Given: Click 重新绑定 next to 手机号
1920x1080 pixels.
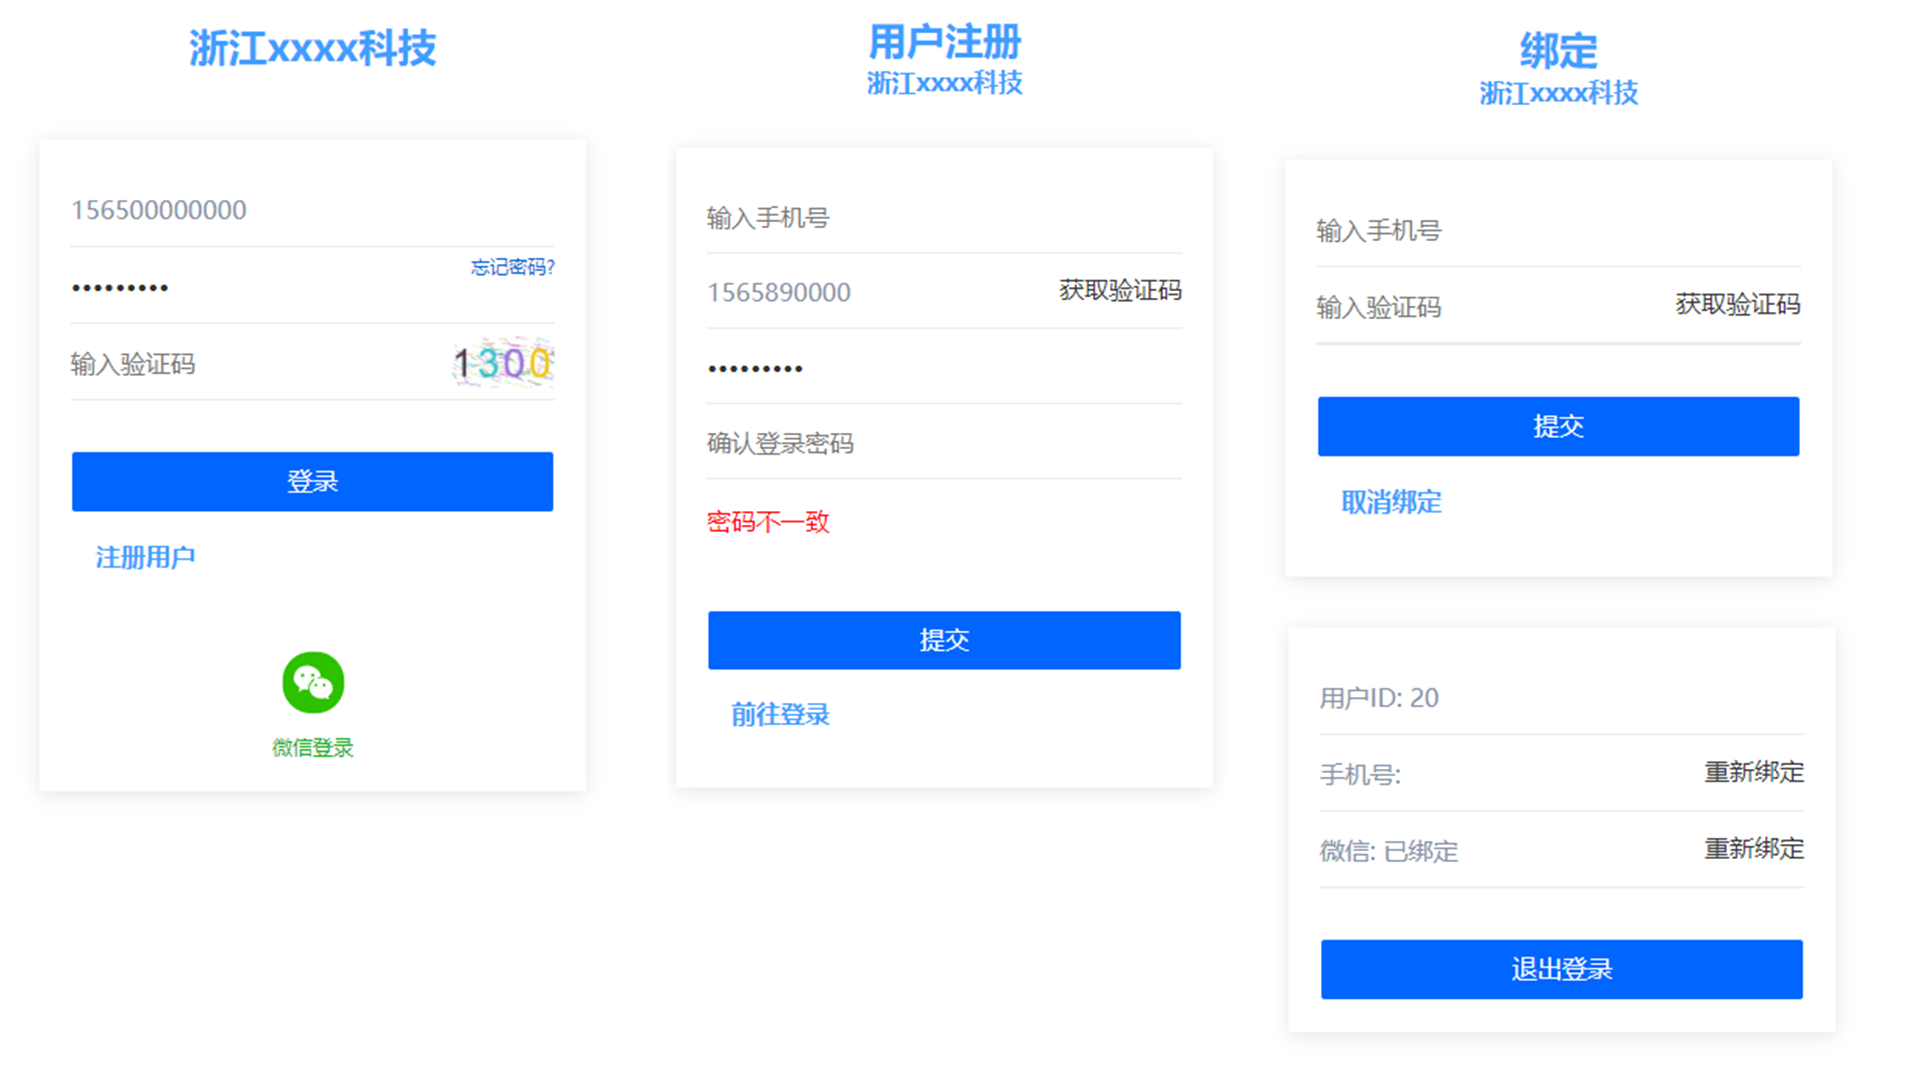Looking at the screenshot, I should tap(1754, 772).
